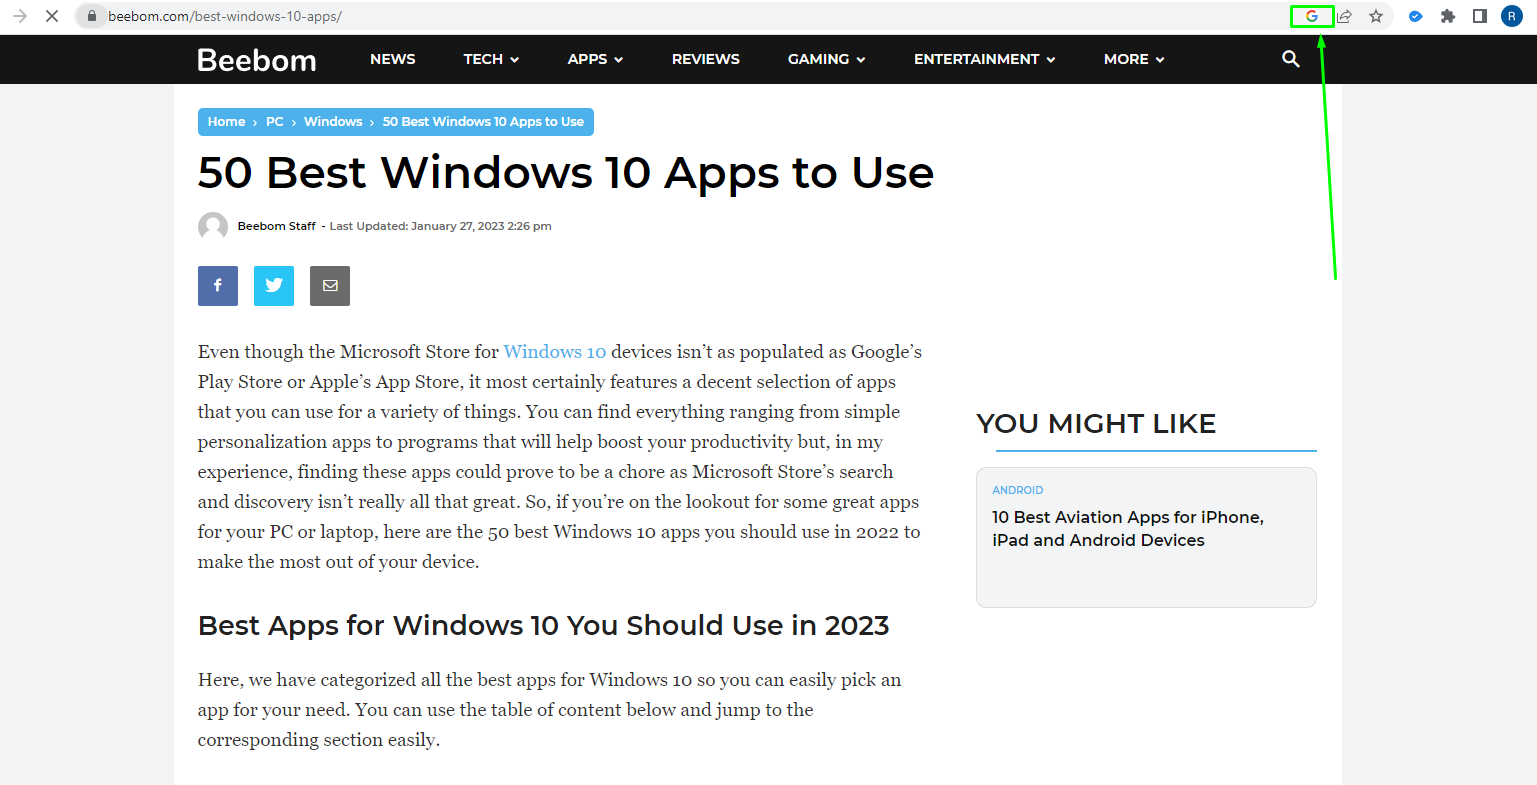
Task: Open the profile avatar R
Action: 1512,16
